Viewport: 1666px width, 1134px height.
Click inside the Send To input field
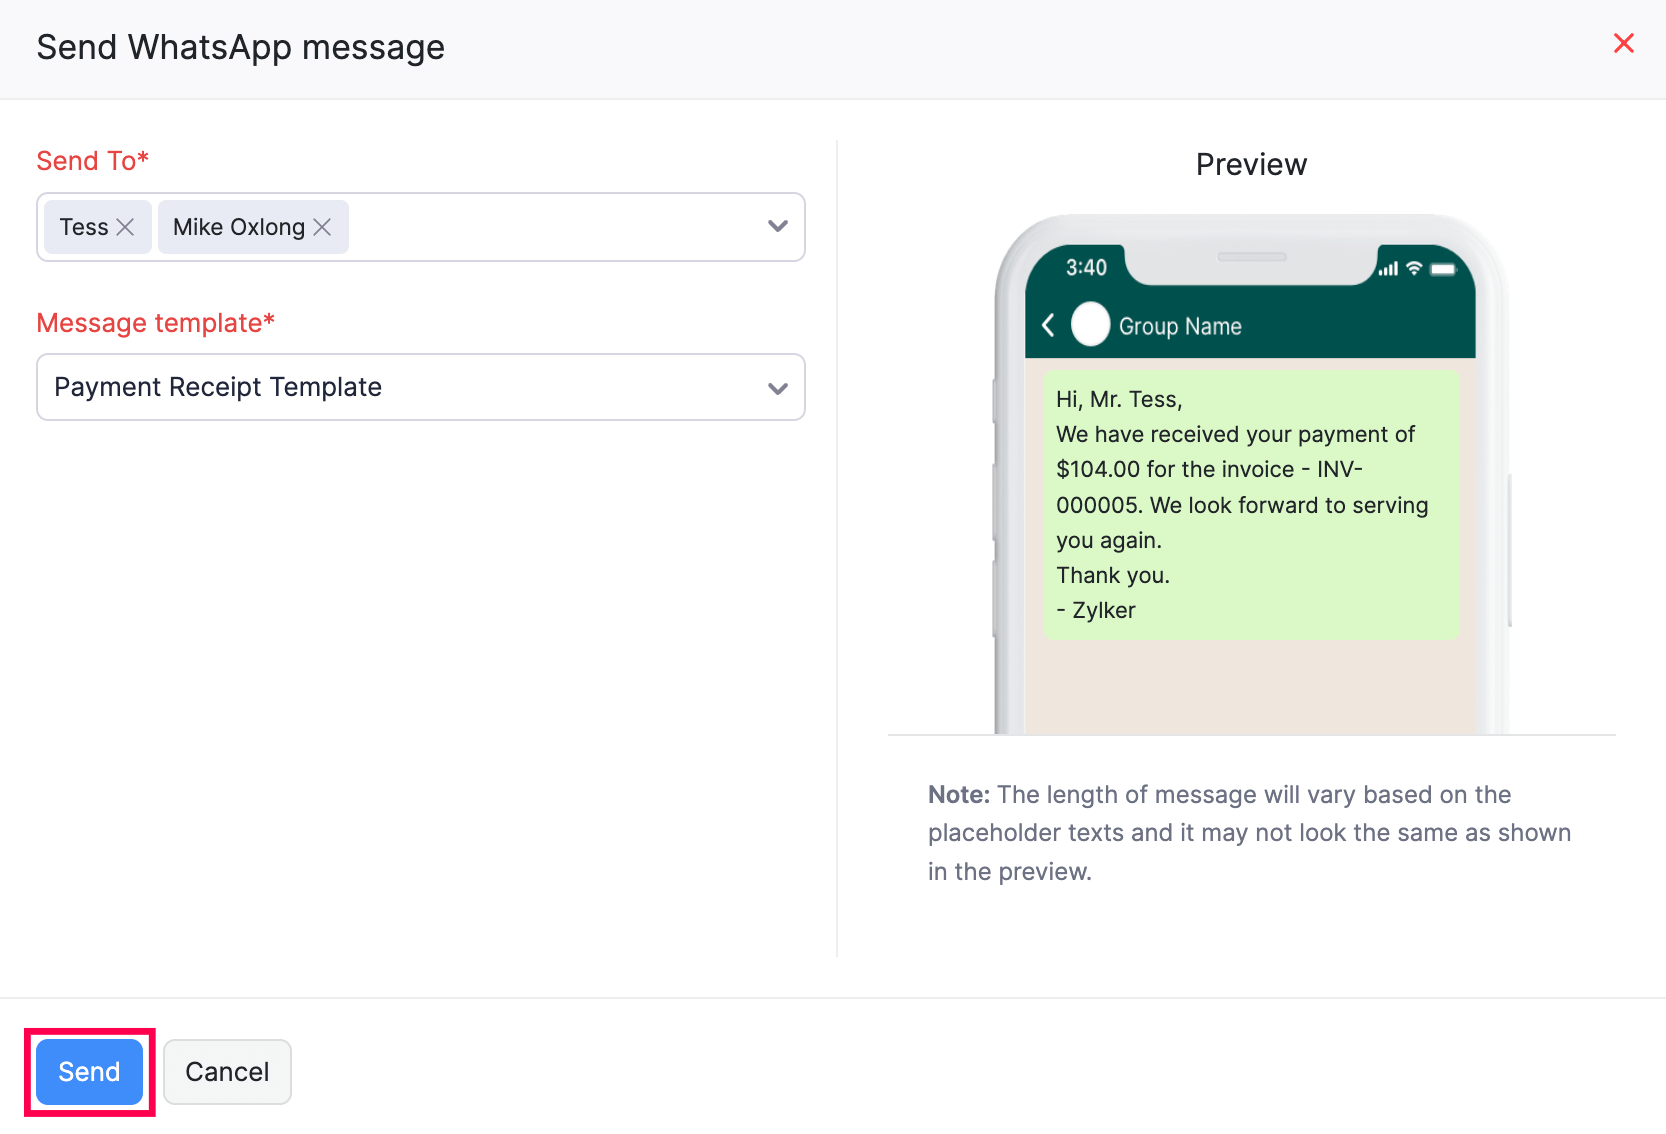pyautogui.click(x=550, y=227)
